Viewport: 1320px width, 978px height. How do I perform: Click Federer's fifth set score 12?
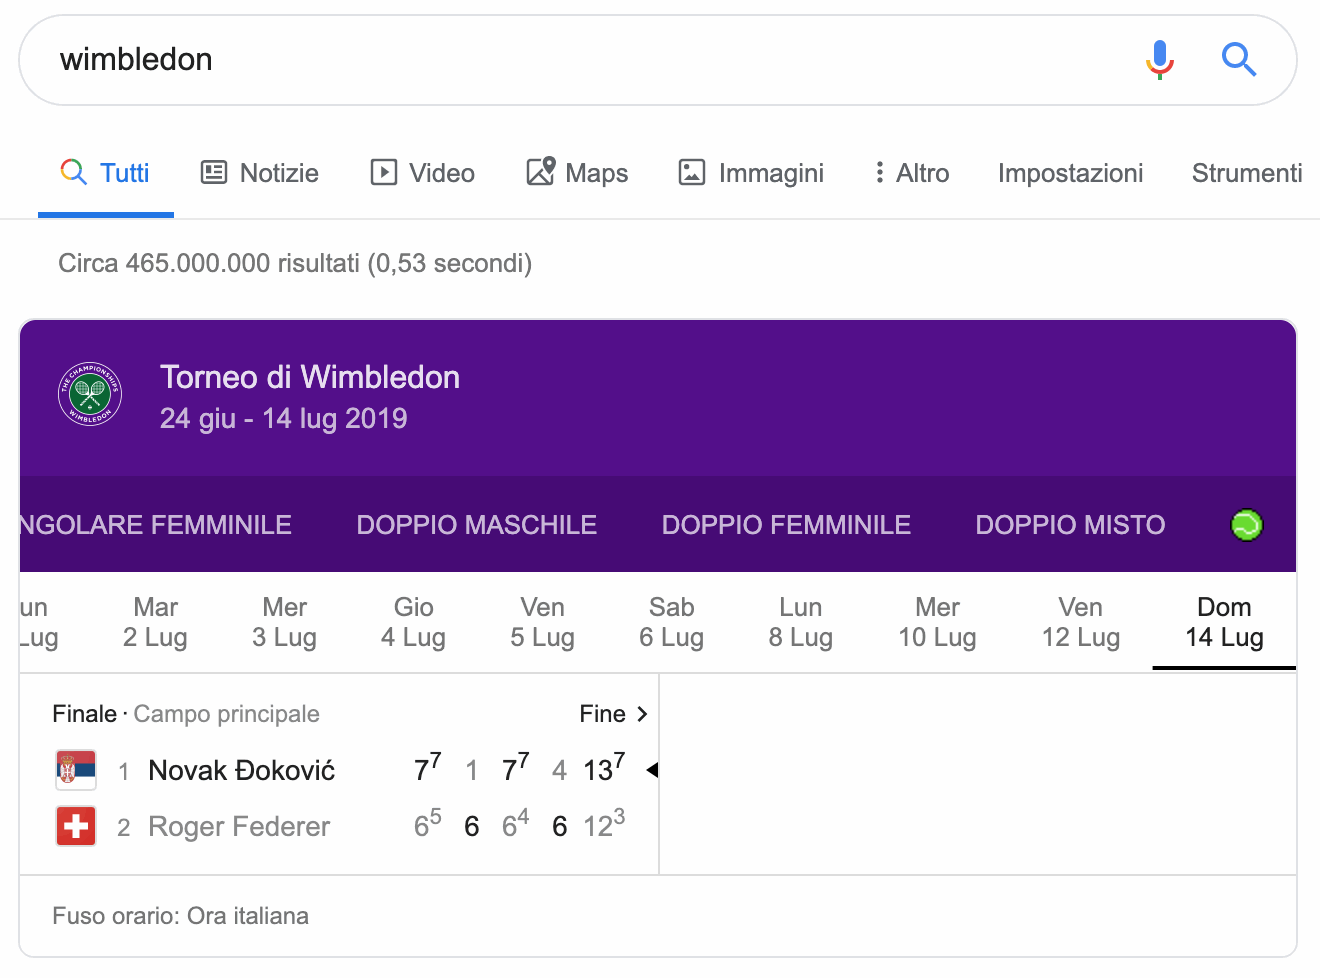(x=603, y=823)
